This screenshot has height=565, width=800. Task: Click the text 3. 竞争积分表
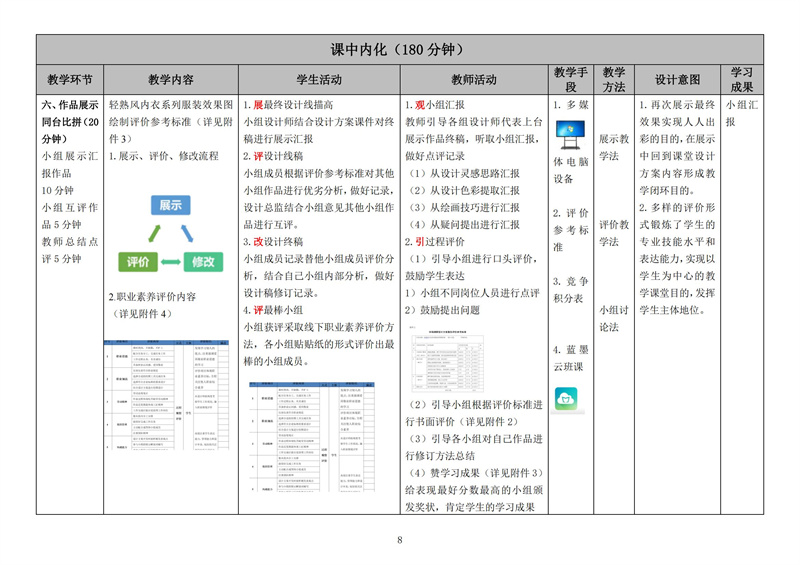571,290
